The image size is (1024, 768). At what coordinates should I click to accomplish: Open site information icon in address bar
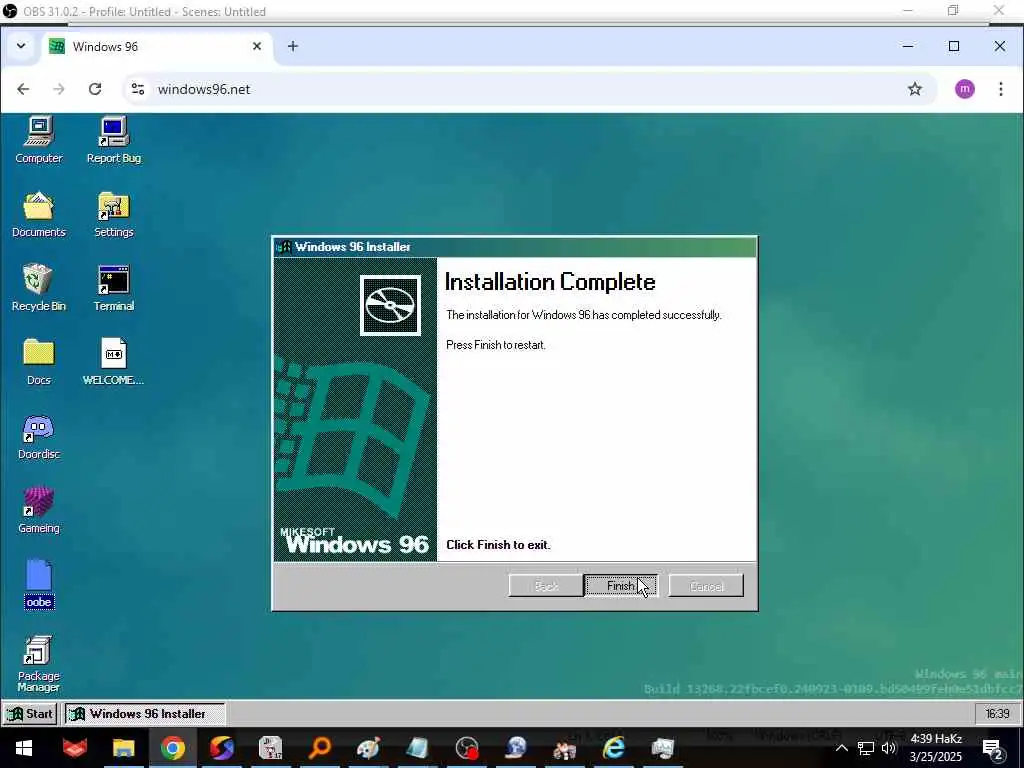click(138, 89)
